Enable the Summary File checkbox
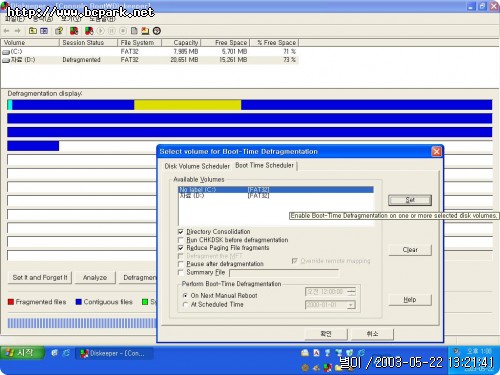Viewport: 500px width, 375px height. tap(181, 272)
